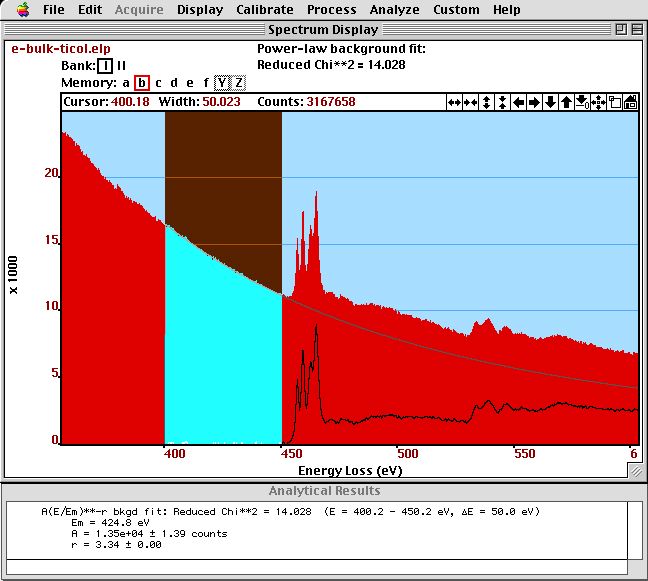Open the Calibrate menu
The height and width of the screenshot is (581, 648).
pyautogui.click(x=265, y=10)
